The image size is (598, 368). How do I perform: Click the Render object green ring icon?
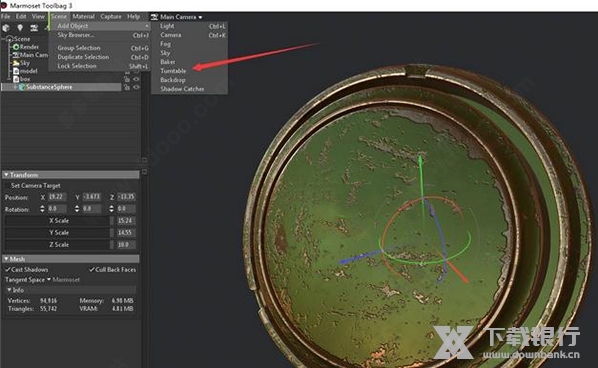[16, 47]
